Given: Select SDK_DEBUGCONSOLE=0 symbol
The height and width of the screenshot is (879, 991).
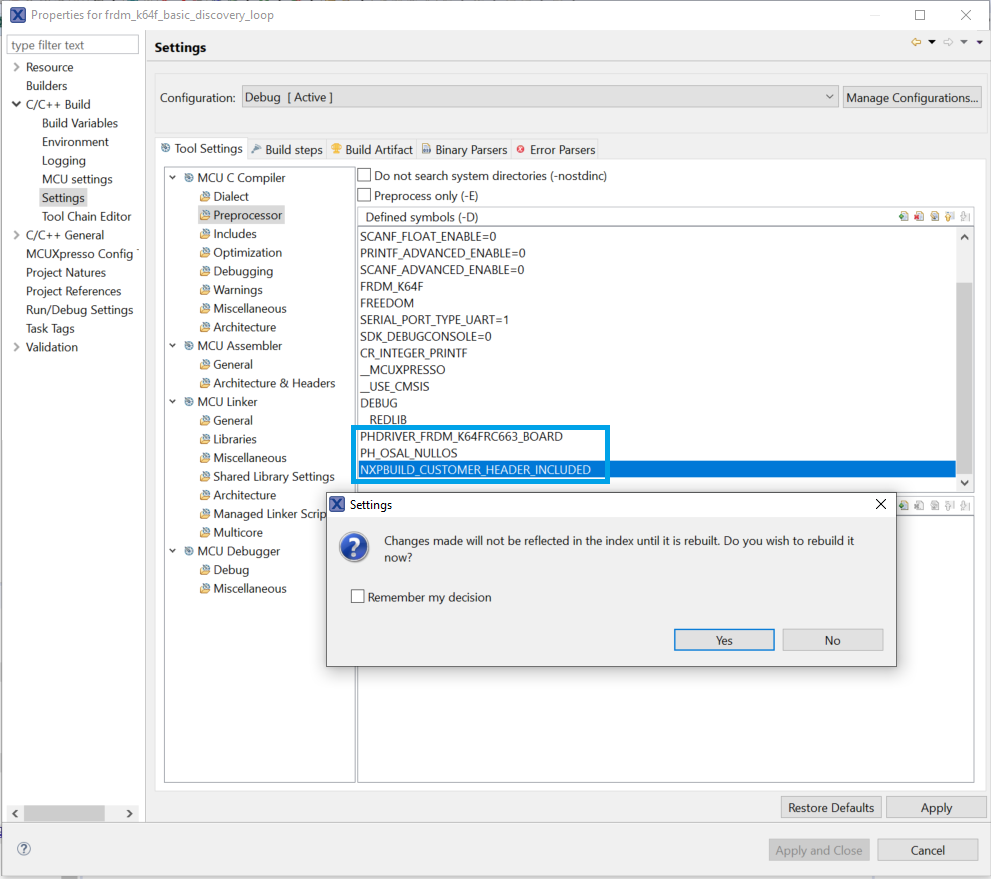Looking at the screenshot, I should (425, 337).
